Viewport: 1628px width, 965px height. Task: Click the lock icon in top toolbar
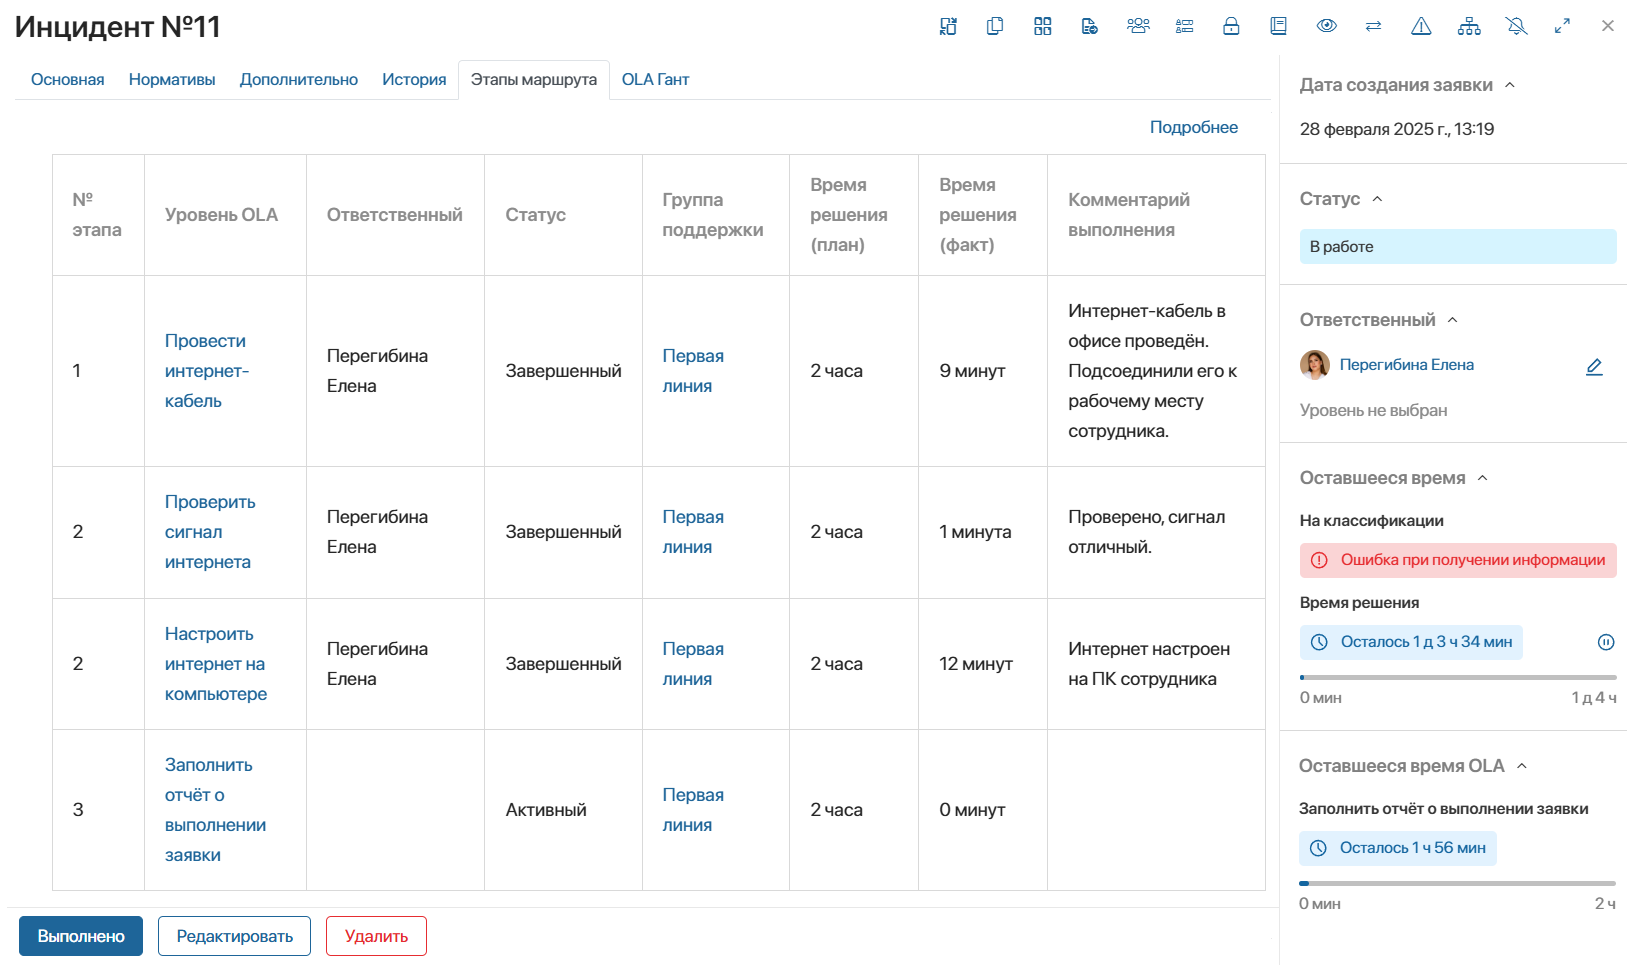click(x=1231, y=27)
